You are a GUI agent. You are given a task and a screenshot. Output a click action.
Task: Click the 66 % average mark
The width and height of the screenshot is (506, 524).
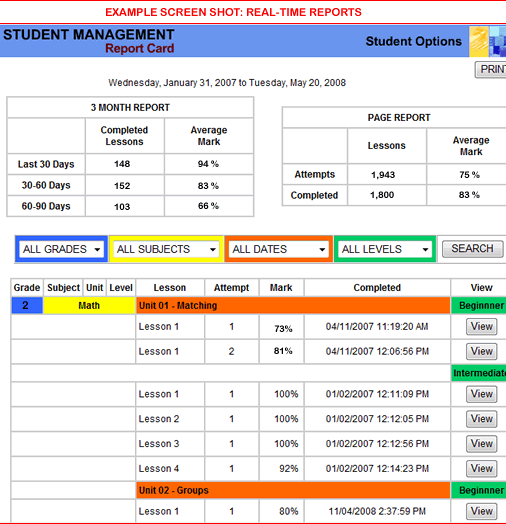pos(208,206)
